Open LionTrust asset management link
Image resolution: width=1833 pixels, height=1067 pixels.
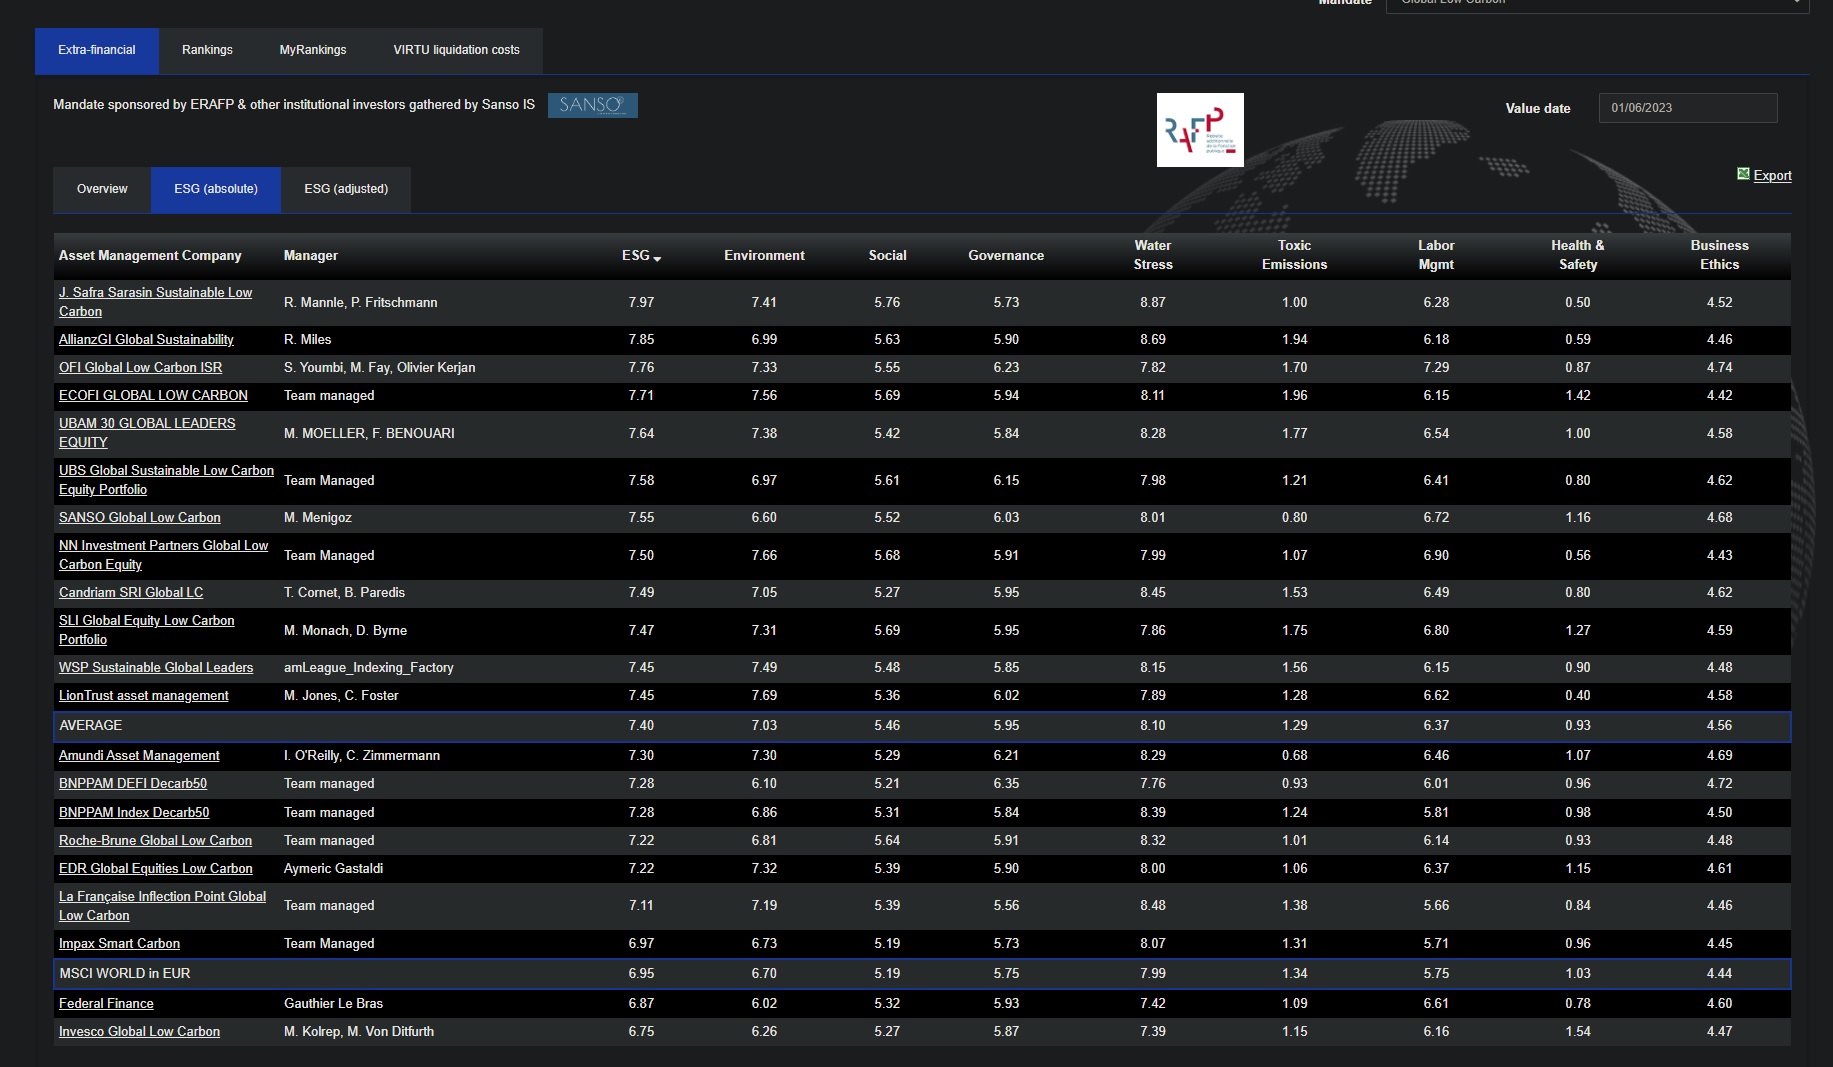tap(144, 696)
